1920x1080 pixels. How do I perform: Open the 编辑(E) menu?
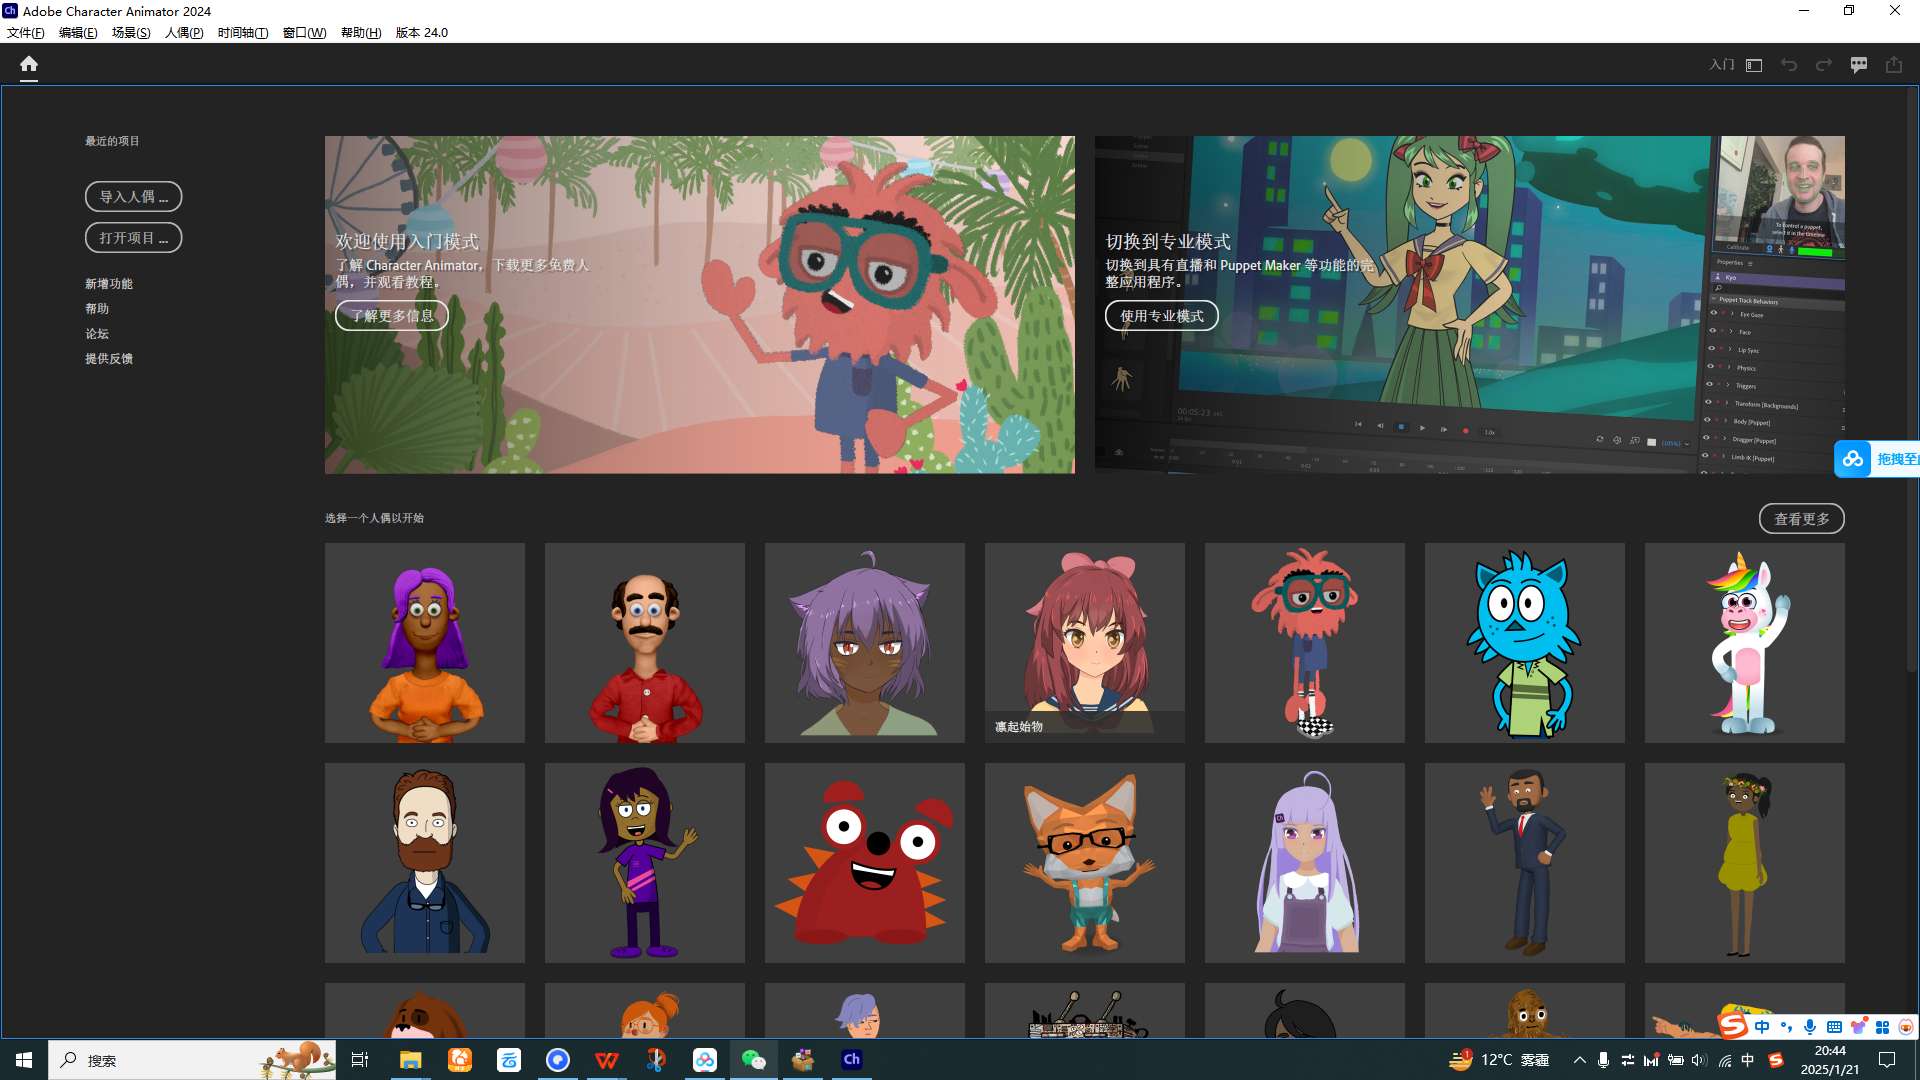coord(78,32)
